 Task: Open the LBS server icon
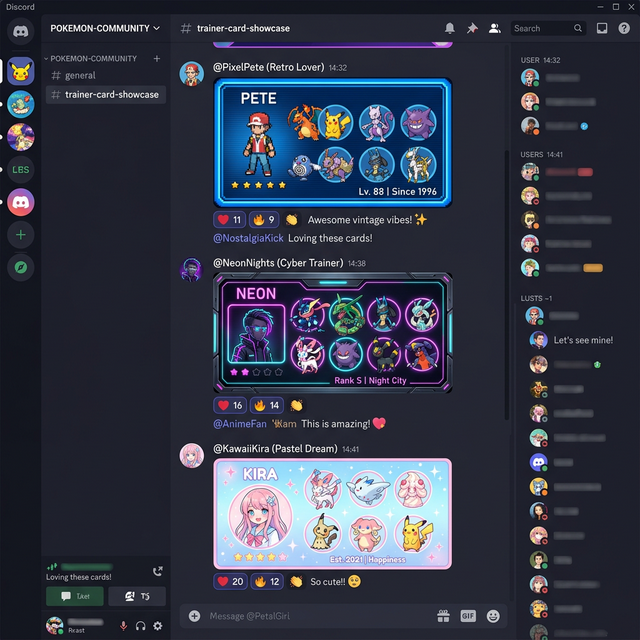tap(20, 169)
